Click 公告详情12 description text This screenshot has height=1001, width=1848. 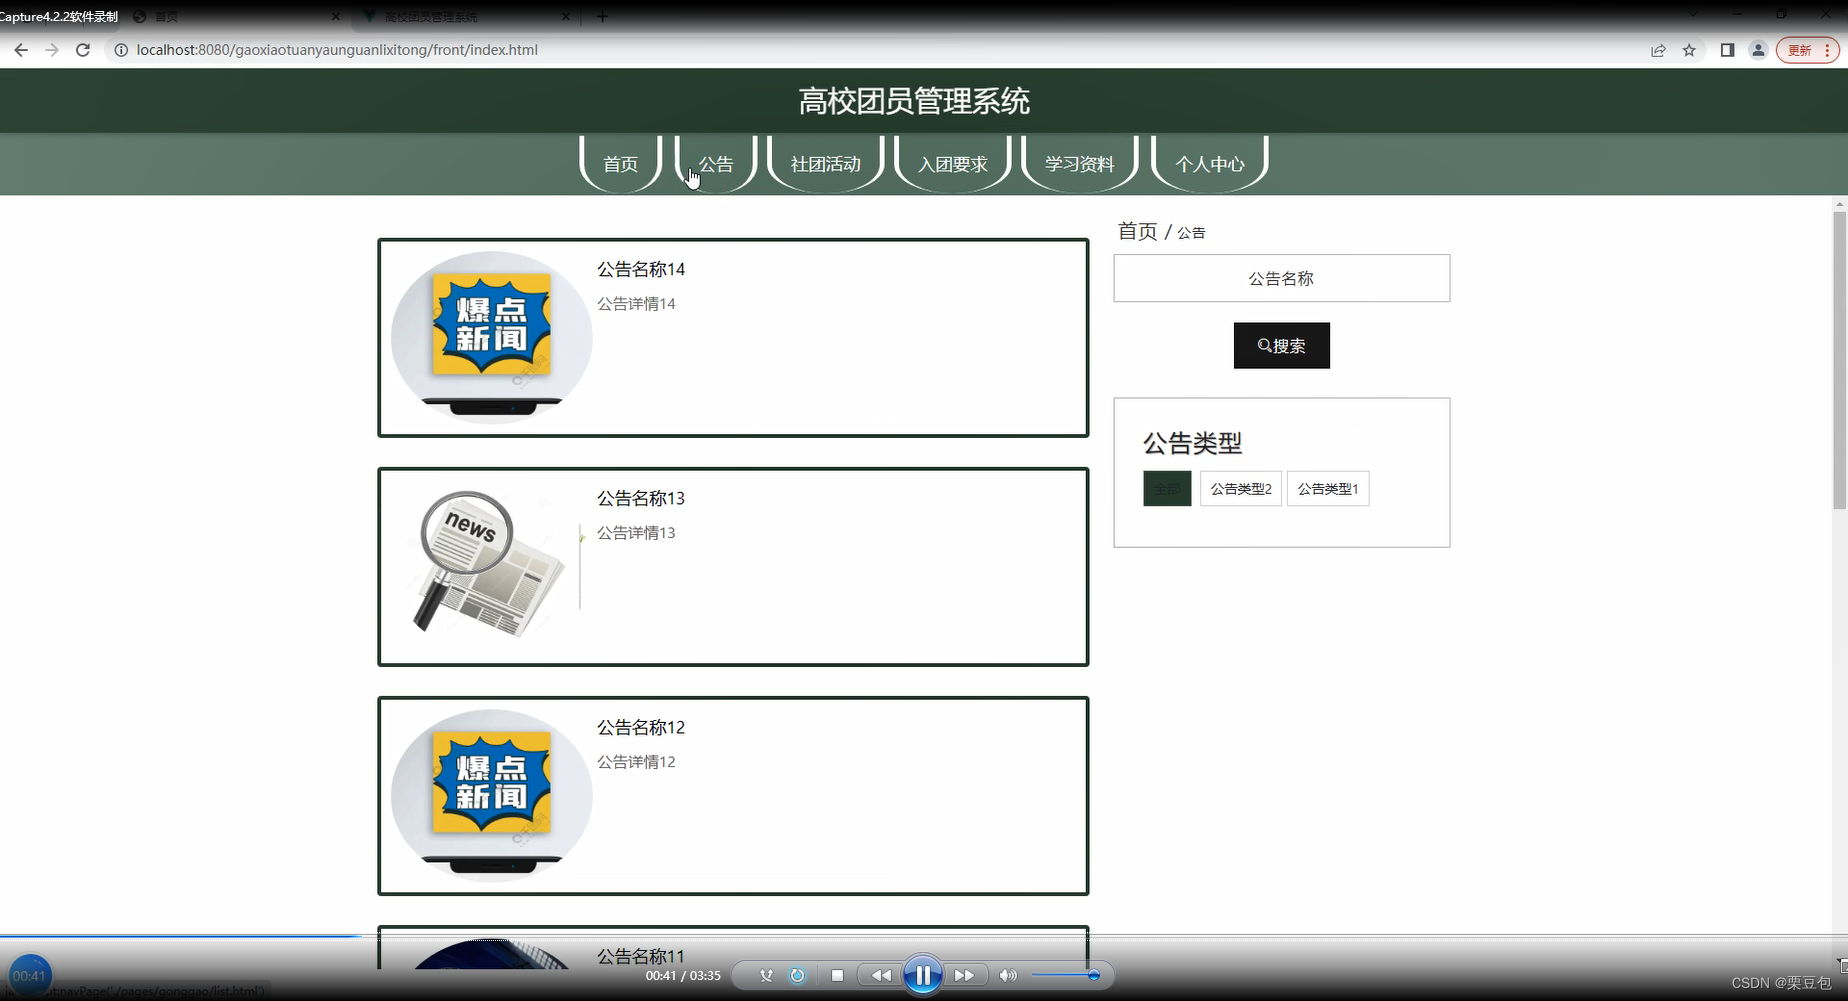click(636, 762)
